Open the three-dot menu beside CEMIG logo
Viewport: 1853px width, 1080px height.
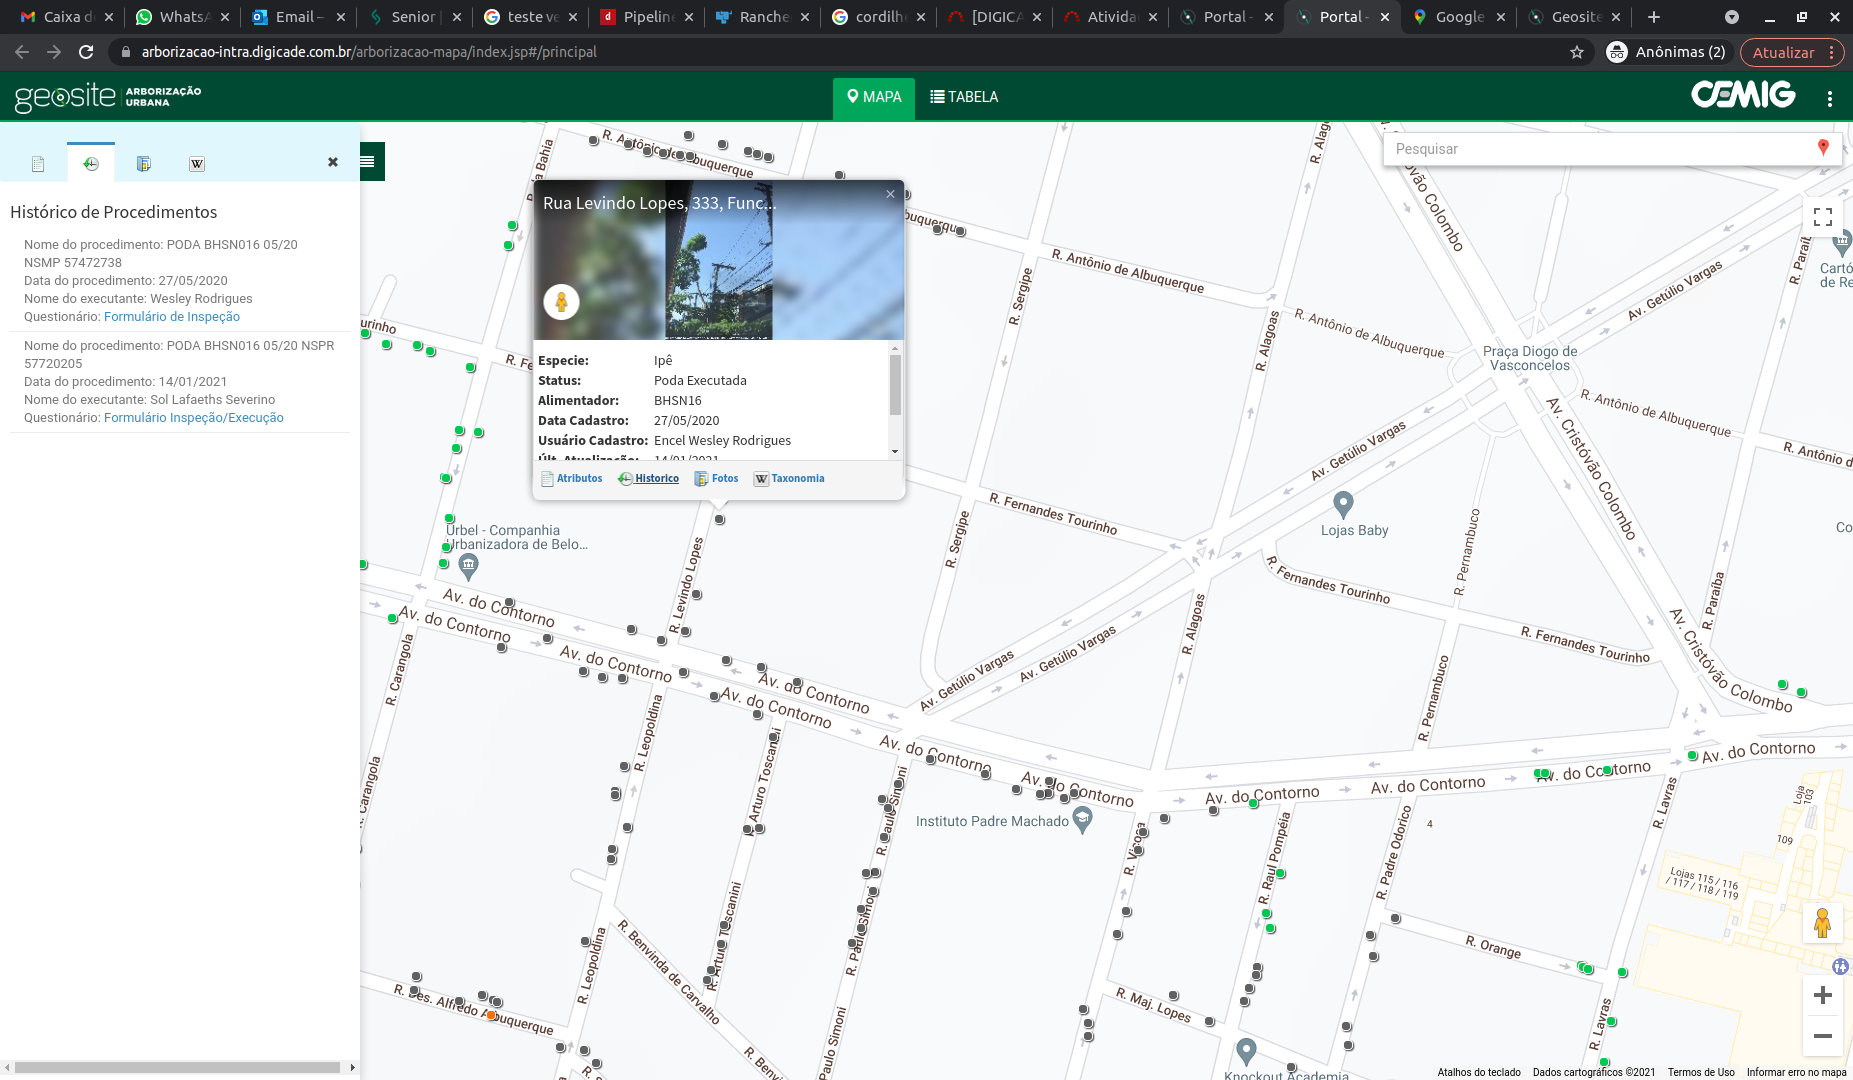point(1830,98)
